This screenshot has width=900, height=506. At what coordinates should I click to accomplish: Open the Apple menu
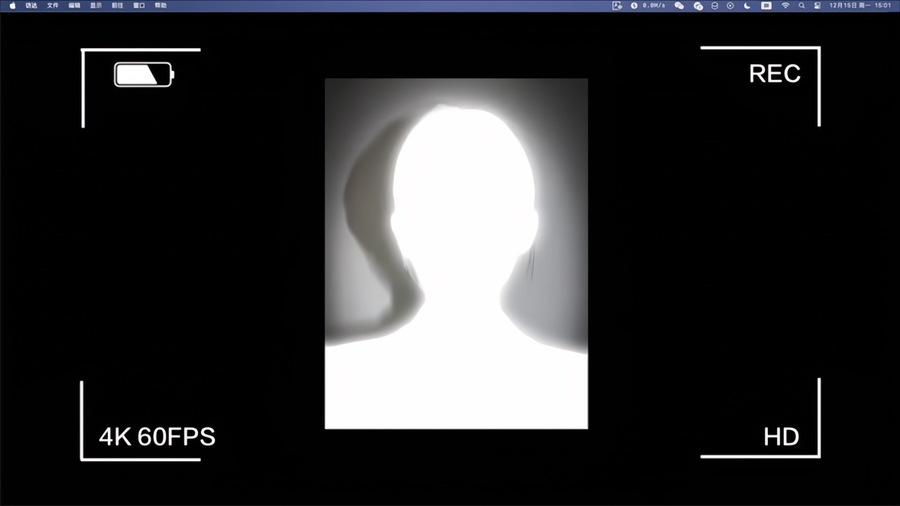pos(12,5)
